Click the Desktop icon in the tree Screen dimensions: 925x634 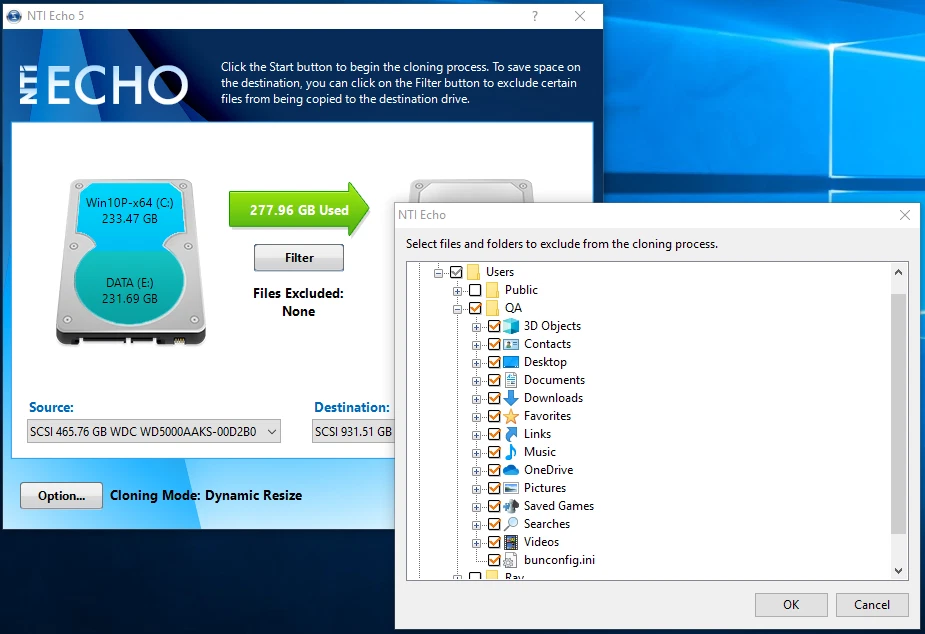pos(510,362)
